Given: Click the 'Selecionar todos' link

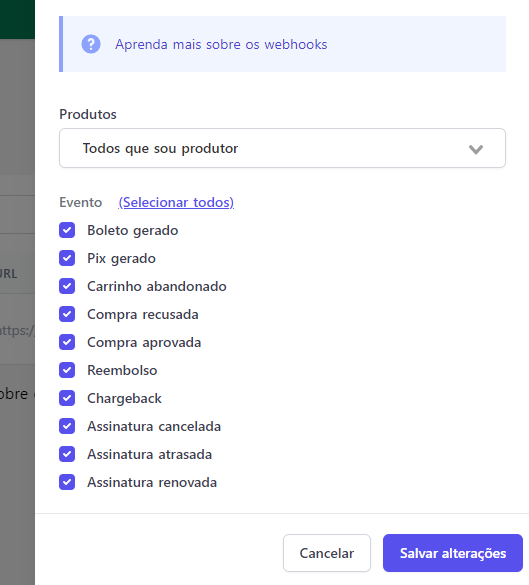Looking at the screenshot, I should pos(176,202).
